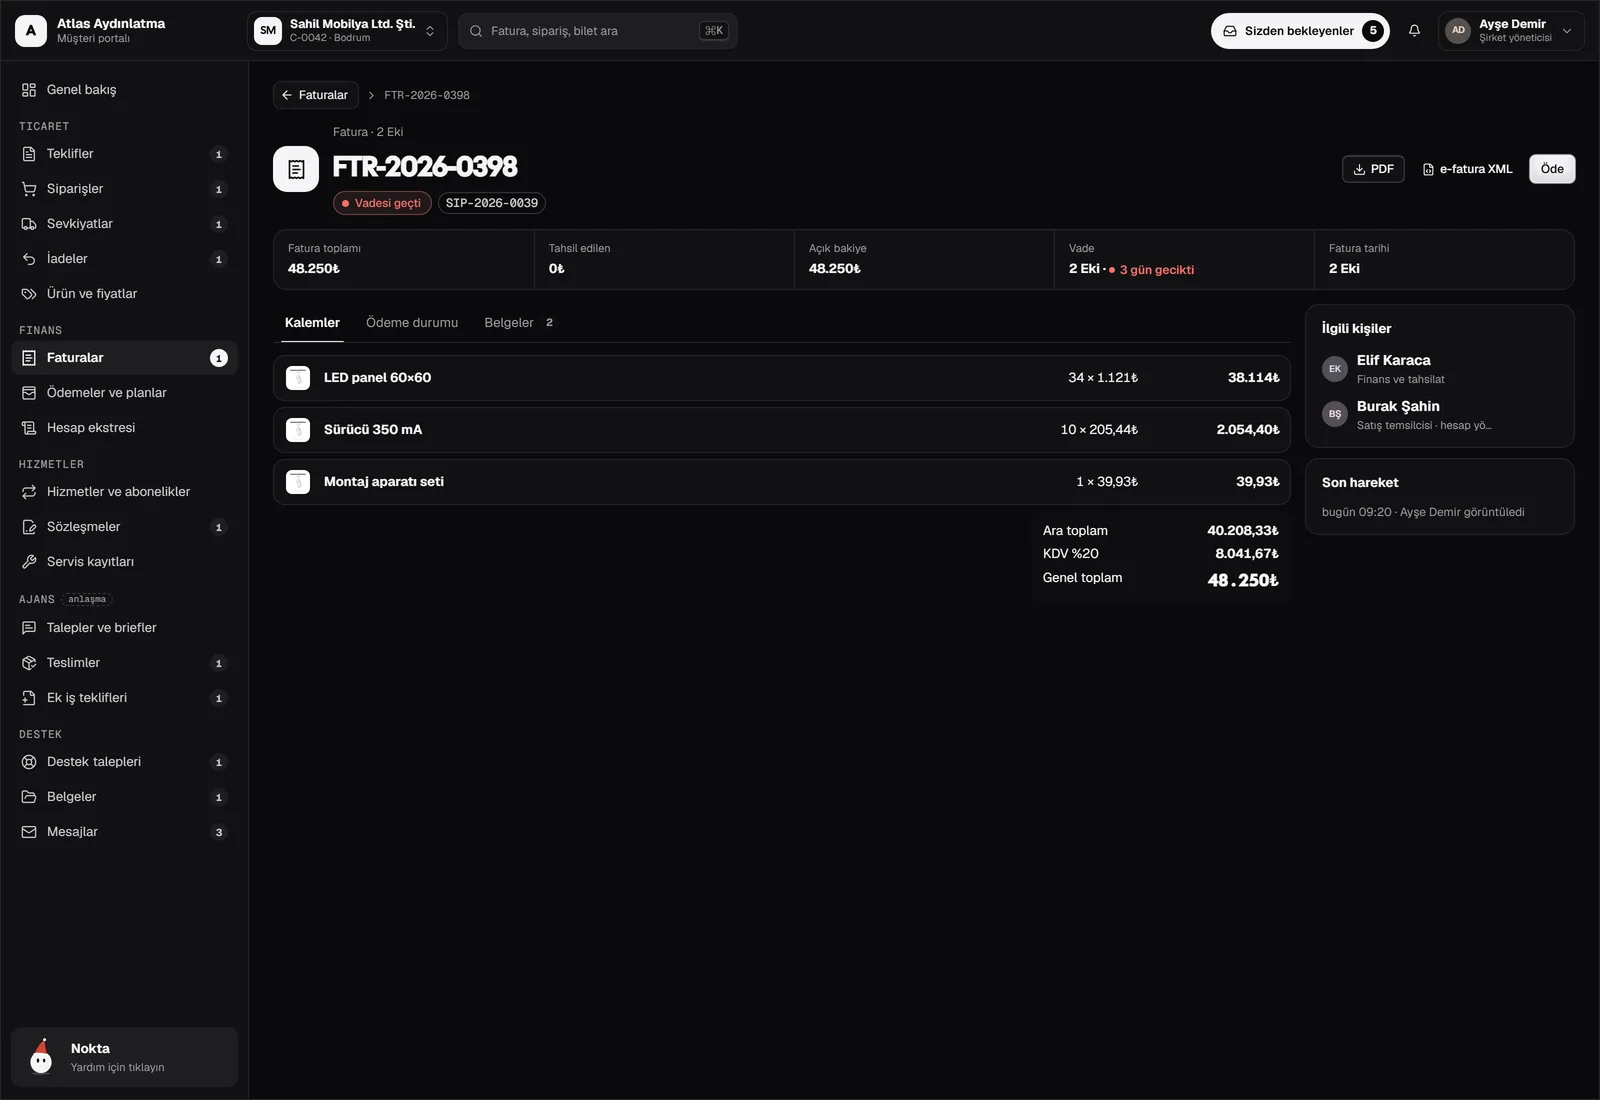Download the e-fatura XML

tap(1467, 169)
